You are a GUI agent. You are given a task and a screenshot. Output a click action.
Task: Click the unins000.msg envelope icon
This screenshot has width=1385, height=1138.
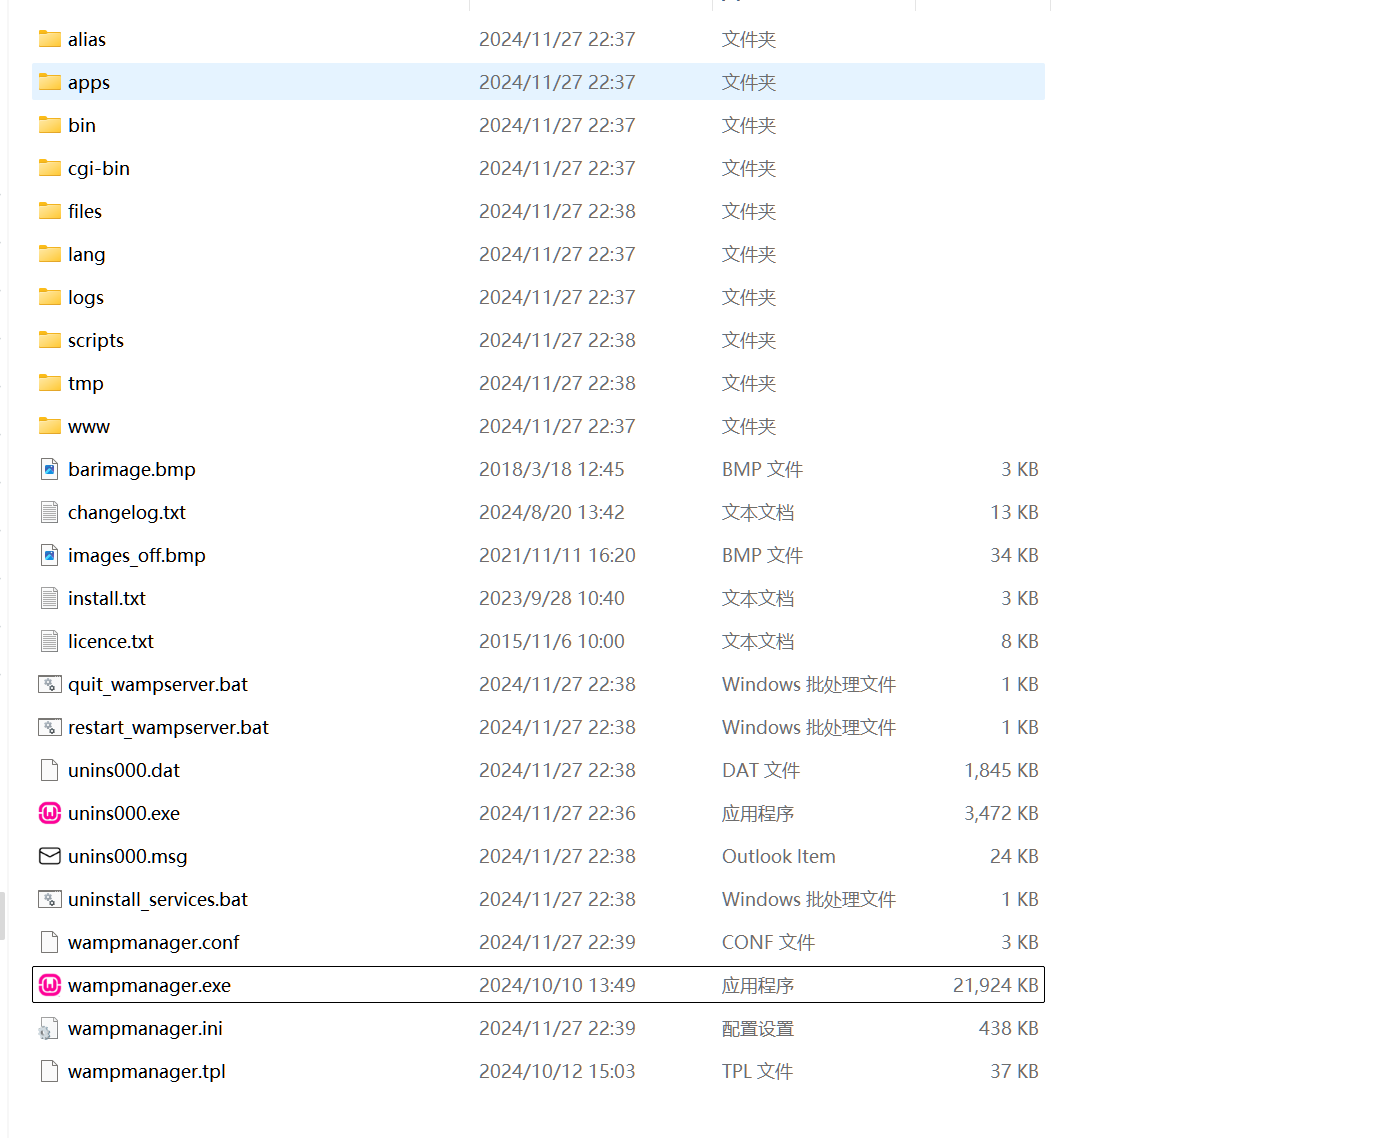point(50,856)
